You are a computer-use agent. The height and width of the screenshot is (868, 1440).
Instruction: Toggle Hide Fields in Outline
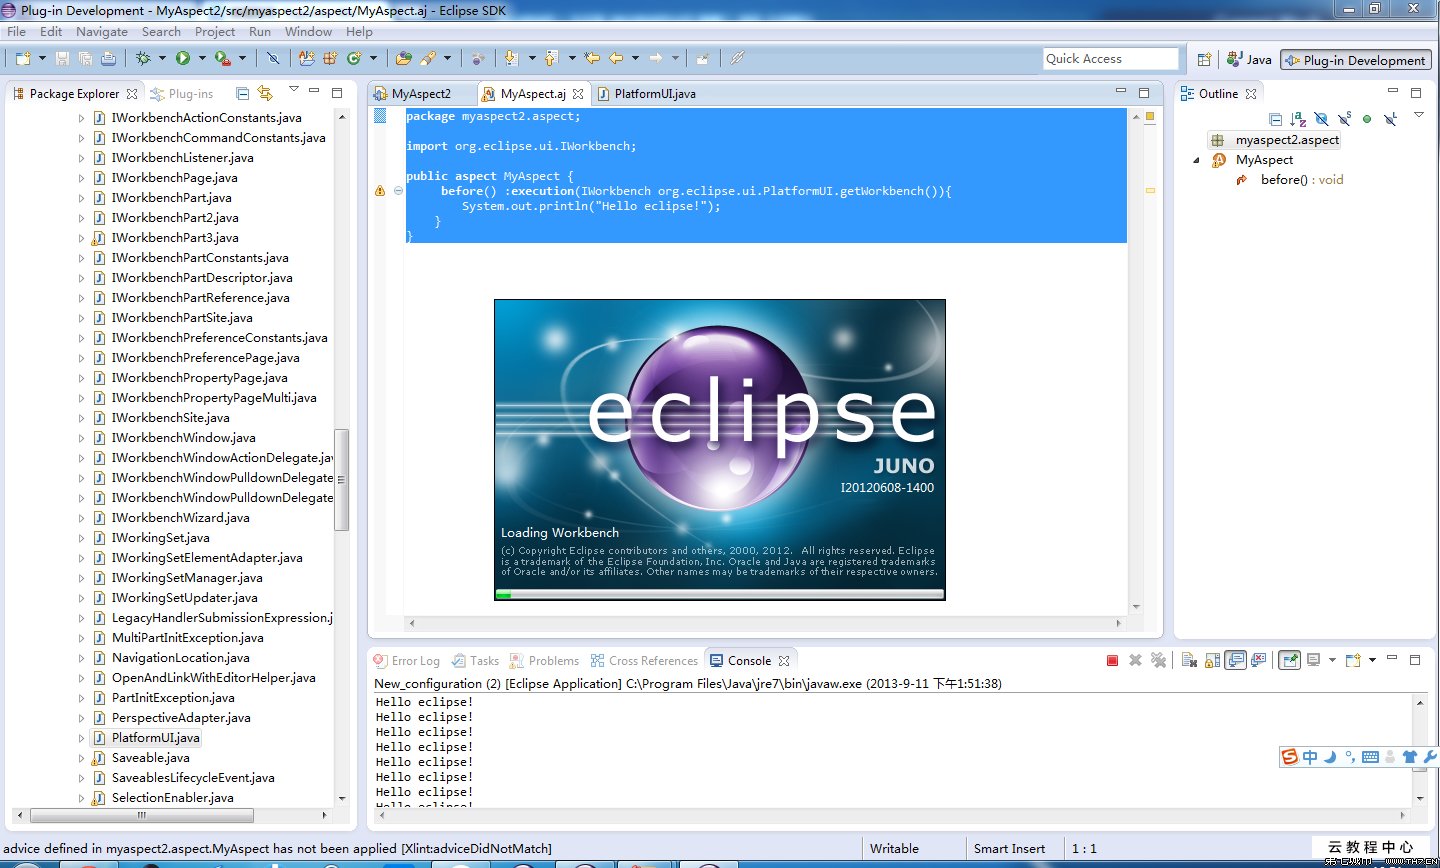(1322, 119)
